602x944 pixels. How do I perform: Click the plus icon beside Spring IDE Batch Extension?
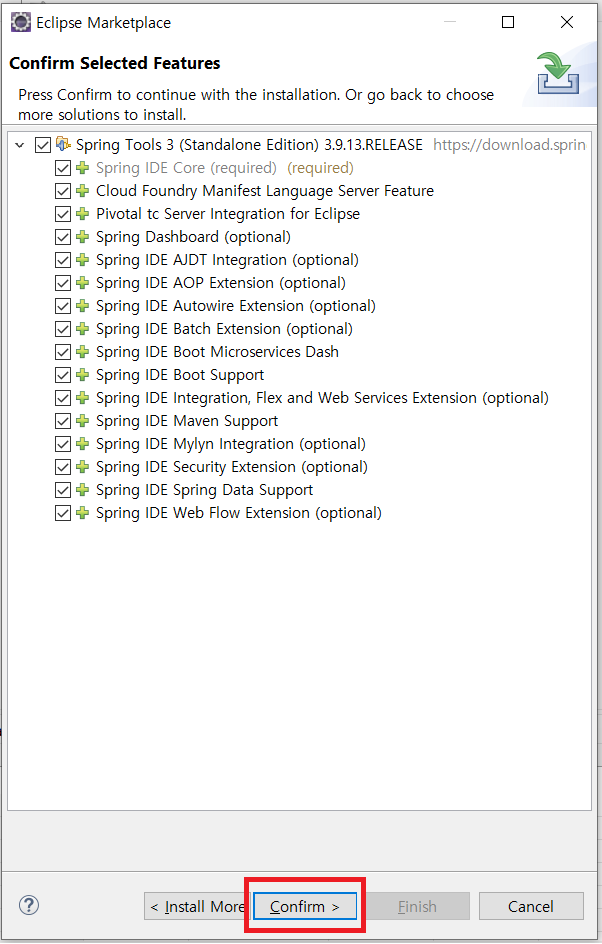click(82, 329)
